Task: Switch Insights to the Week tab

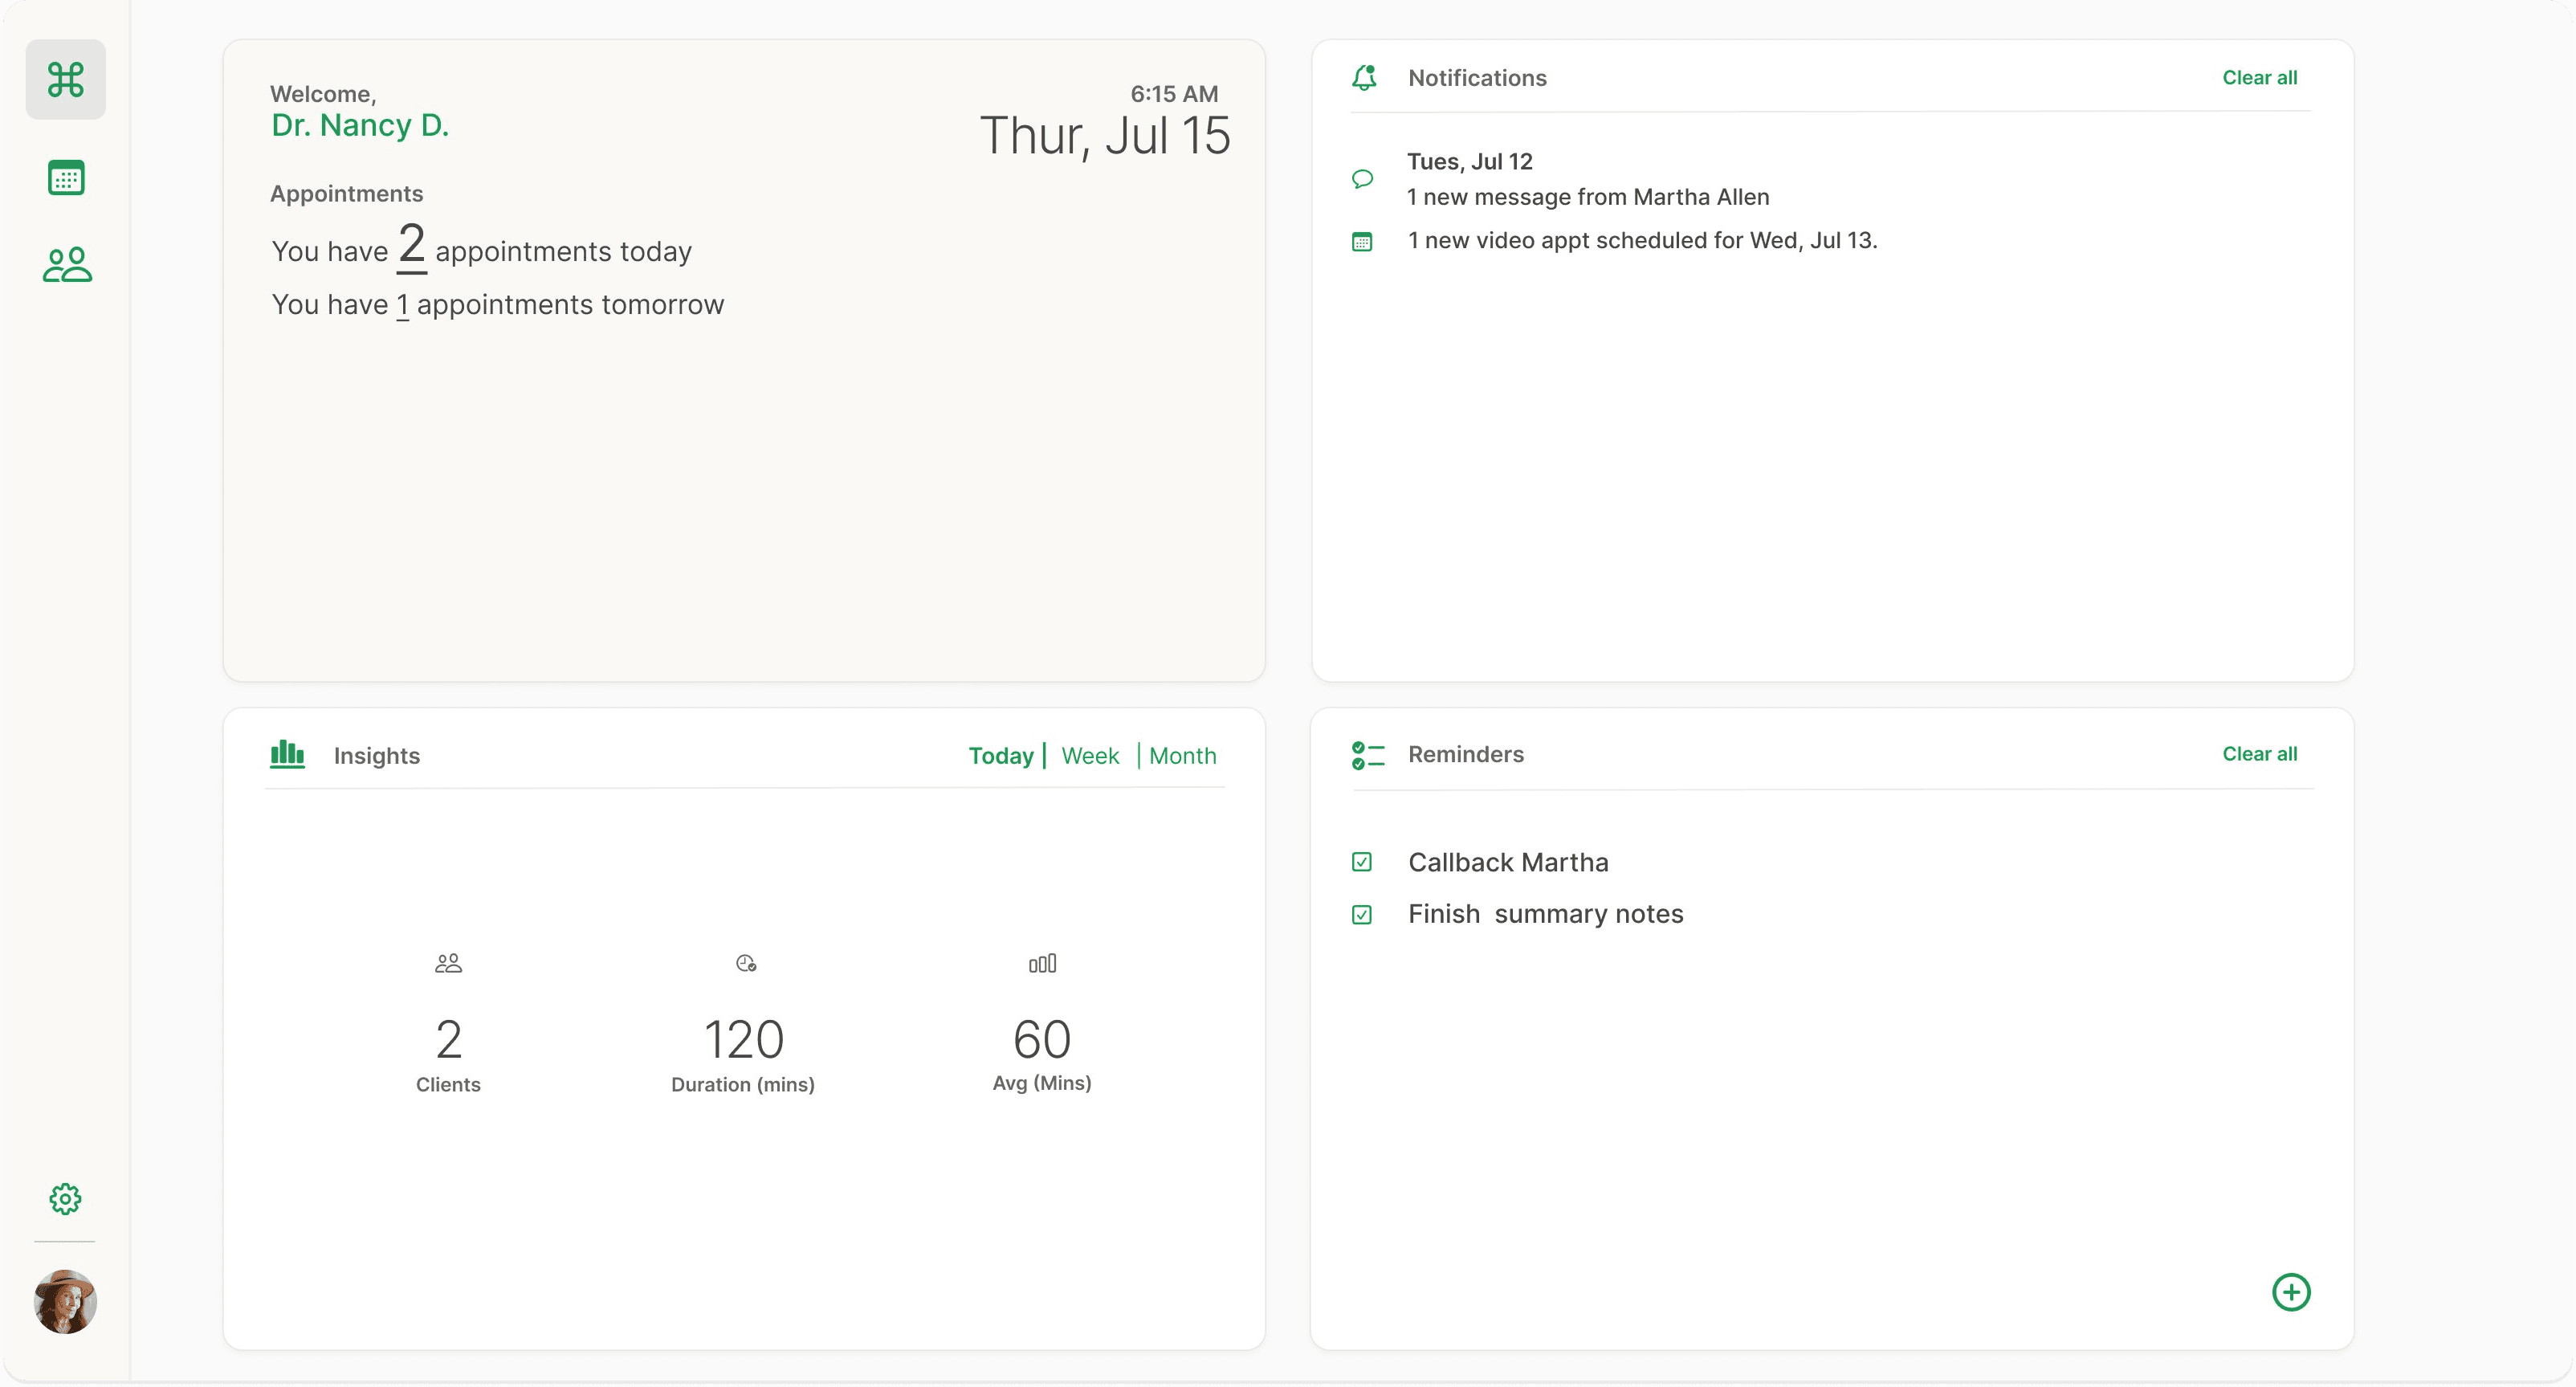Action: tap(1090, 756)
